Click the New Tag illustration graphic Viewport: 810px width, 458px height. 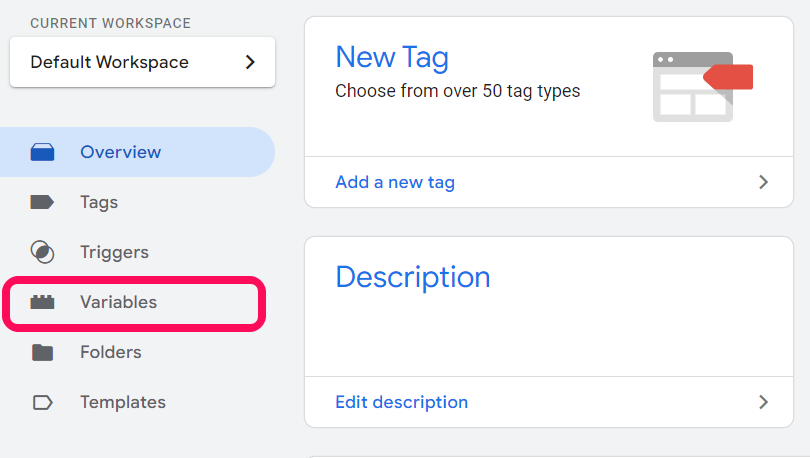click(702, 87)
